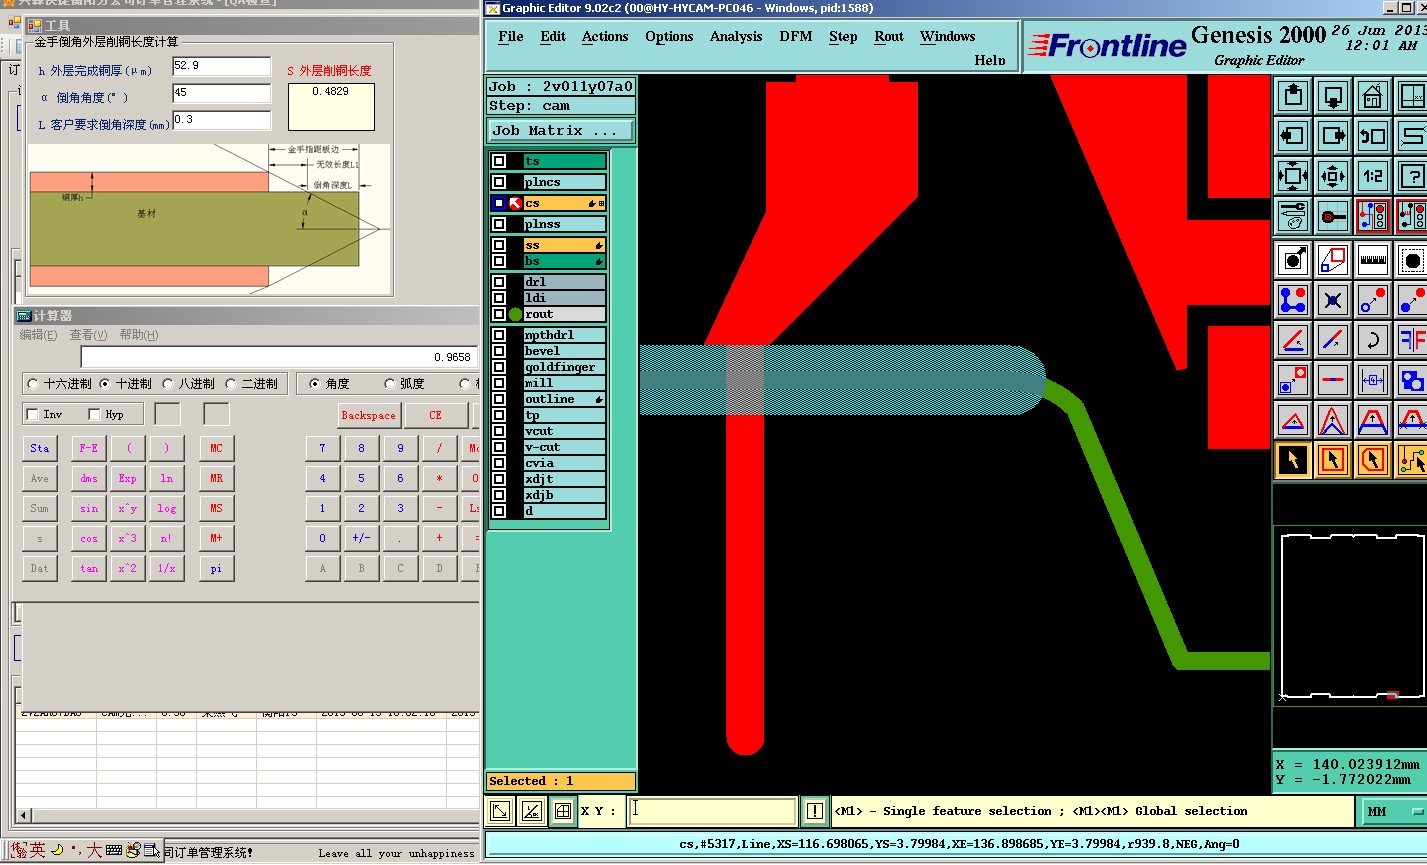Click the Job Matrix button
The height and width of the screenshot is (865, 1427).
[560, 131]
